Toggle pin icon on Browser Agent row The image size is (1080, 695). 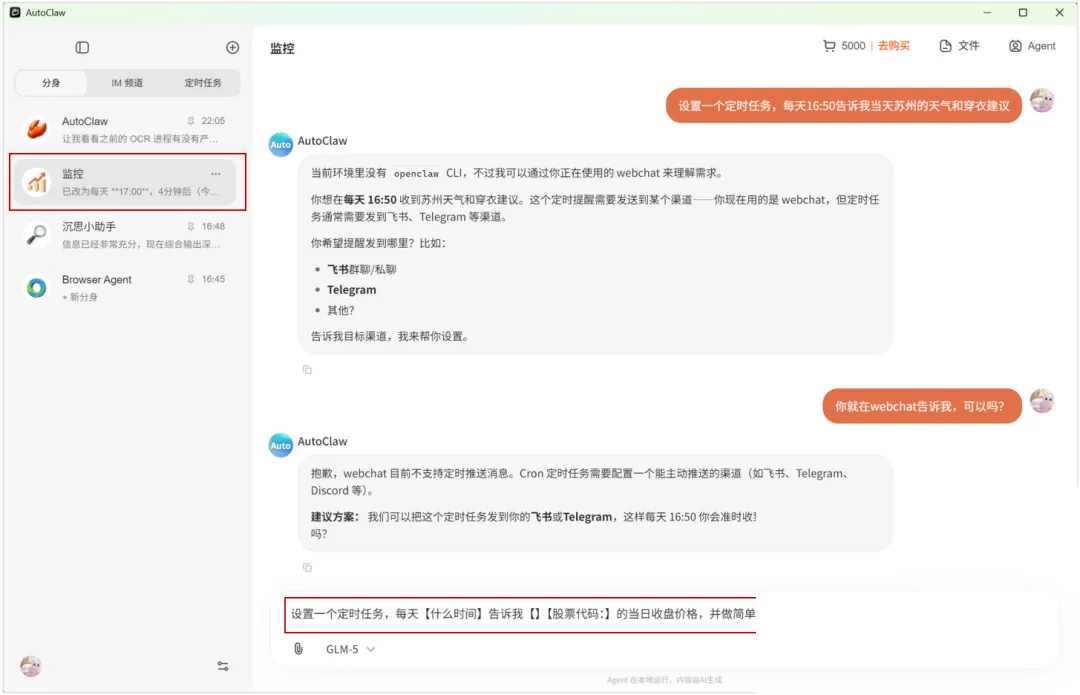(x=191, y=279)
